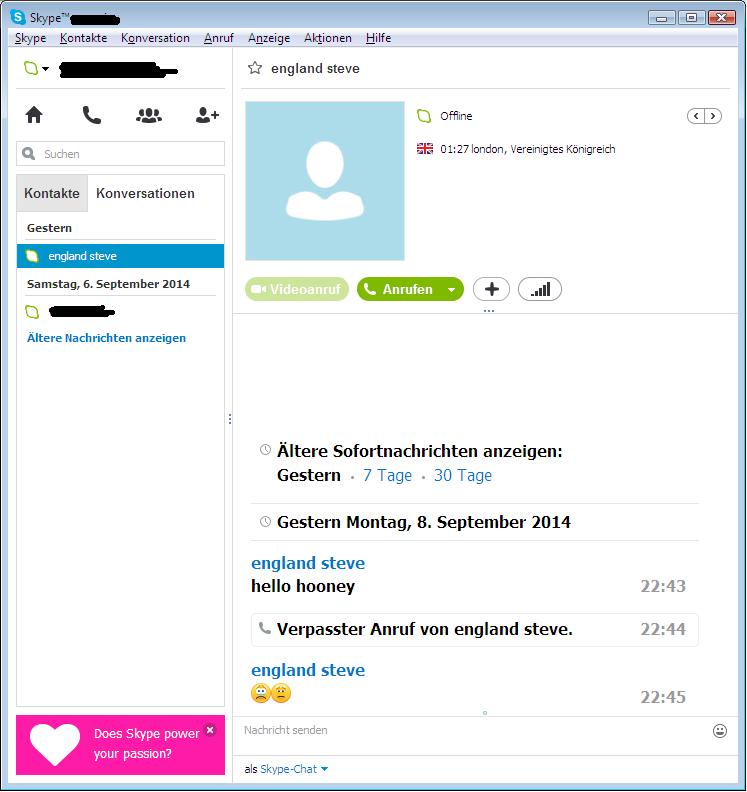Click the vertical pane splitter handle dots

pos(230,419)
